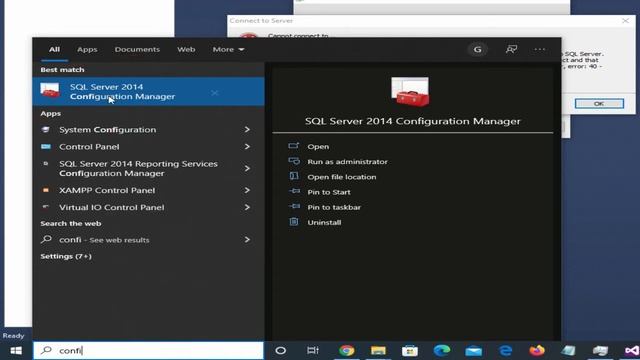This screenshot has height=360, width=640.
Task: Open the Settings (7+) results group
Action: point(66,256)
